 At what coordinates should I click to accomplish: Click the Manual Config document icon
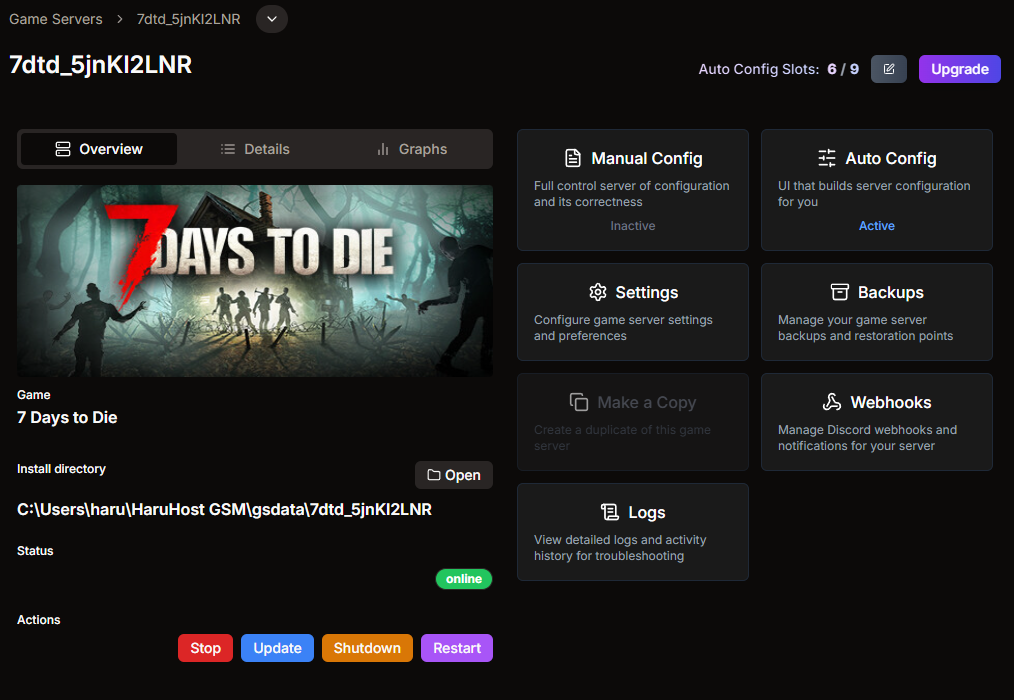tap(573, 159)
